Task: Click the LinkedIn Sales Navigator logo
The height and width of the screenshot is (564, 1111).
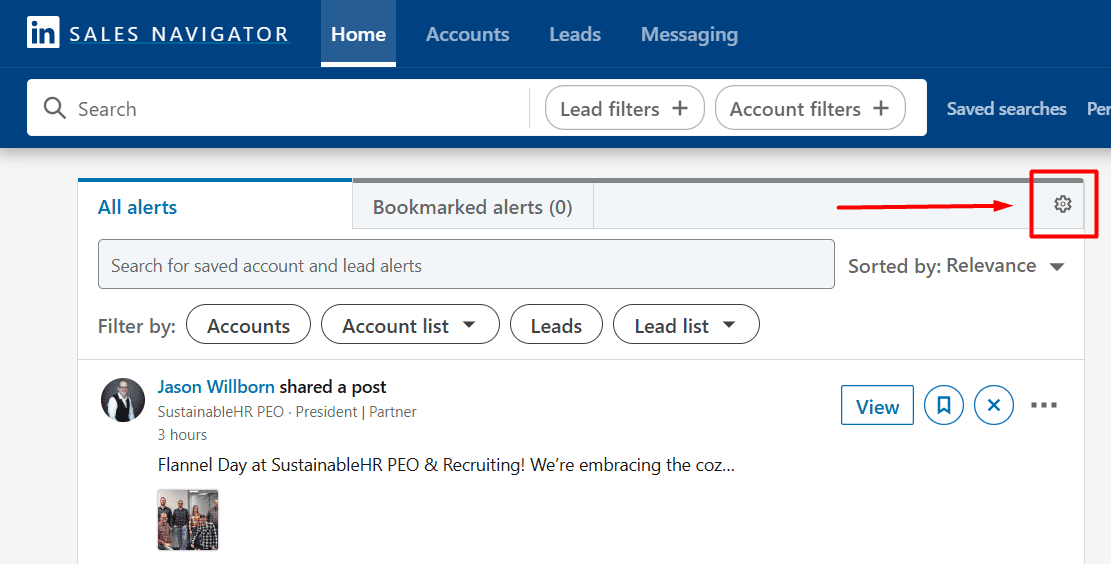Action: [159, 33]
